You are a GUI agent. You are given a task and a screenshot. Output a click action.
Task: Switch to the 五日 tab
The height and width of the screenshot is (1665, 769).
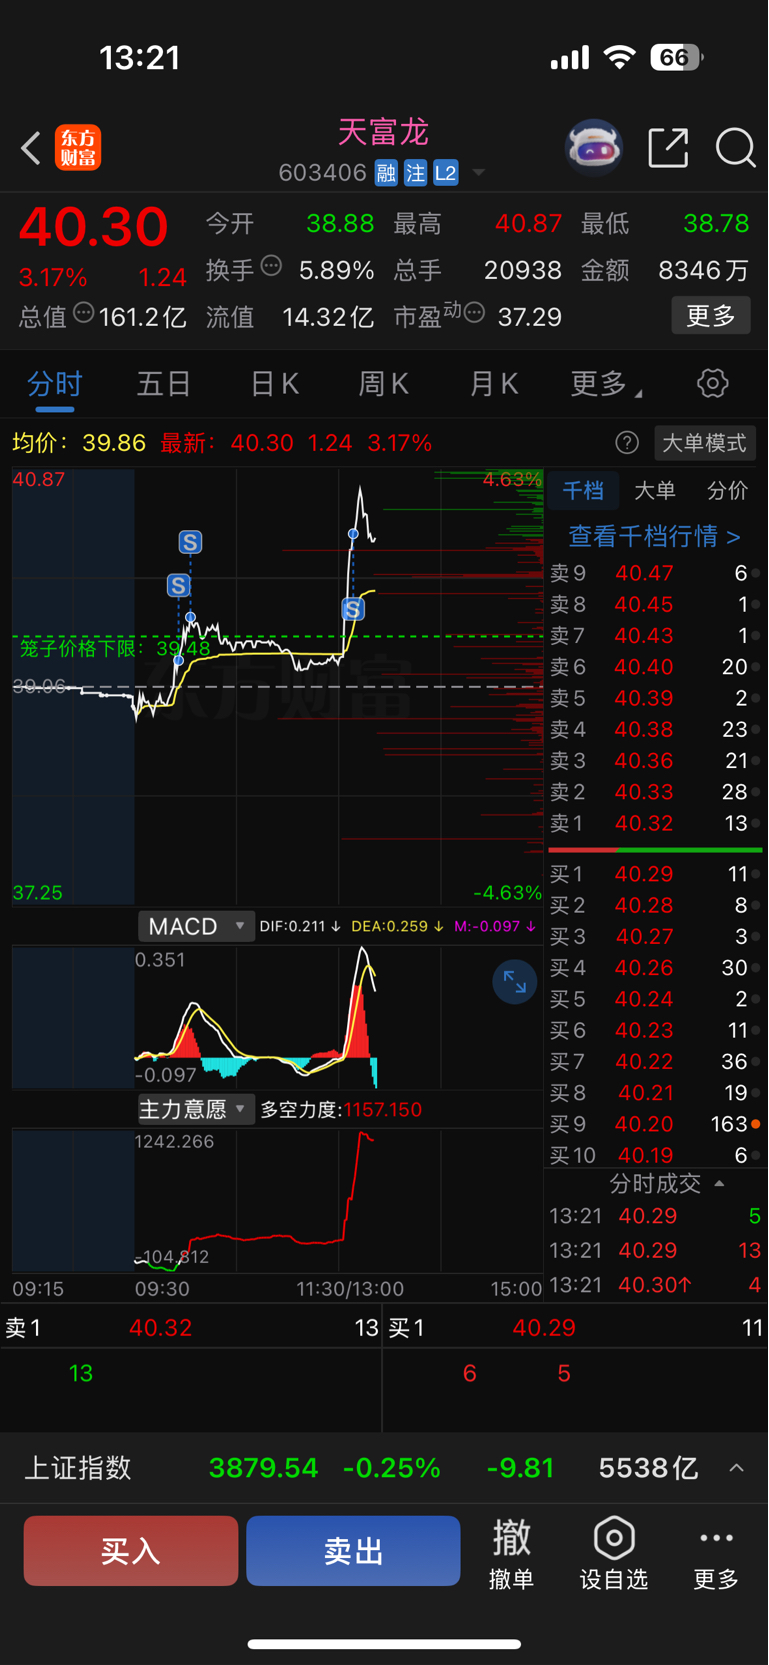164,384
